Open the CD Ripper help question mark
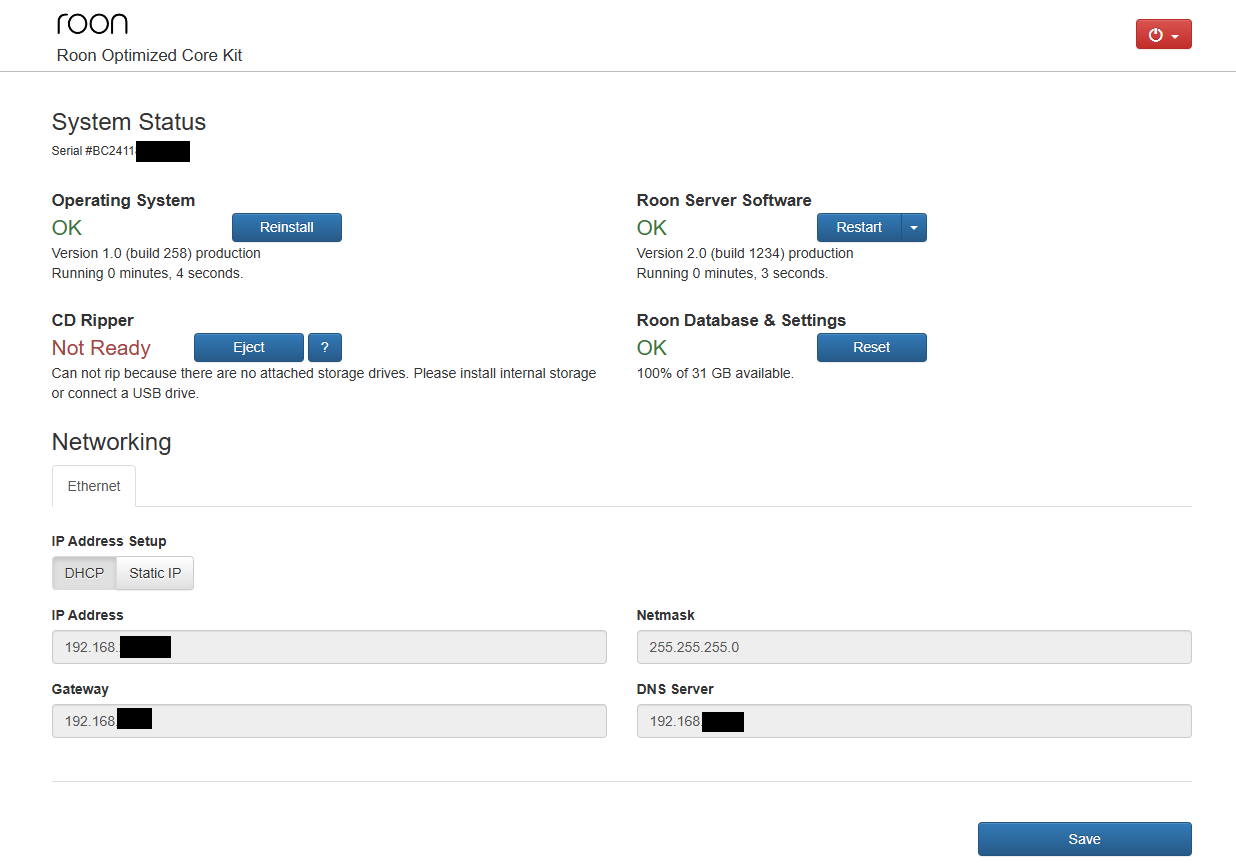This screenshot has height=868, width=1236. [325, 347]
